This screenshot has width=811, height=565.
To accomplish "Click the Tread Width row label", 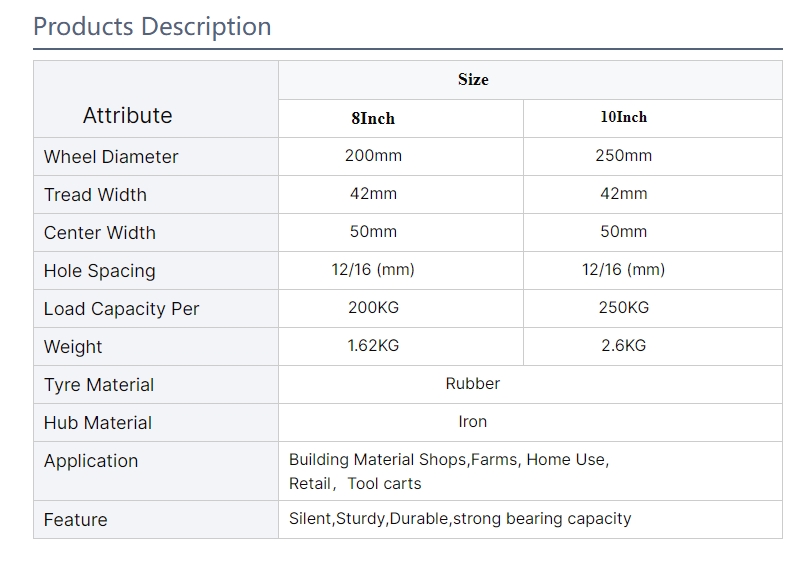I will 95,195.
